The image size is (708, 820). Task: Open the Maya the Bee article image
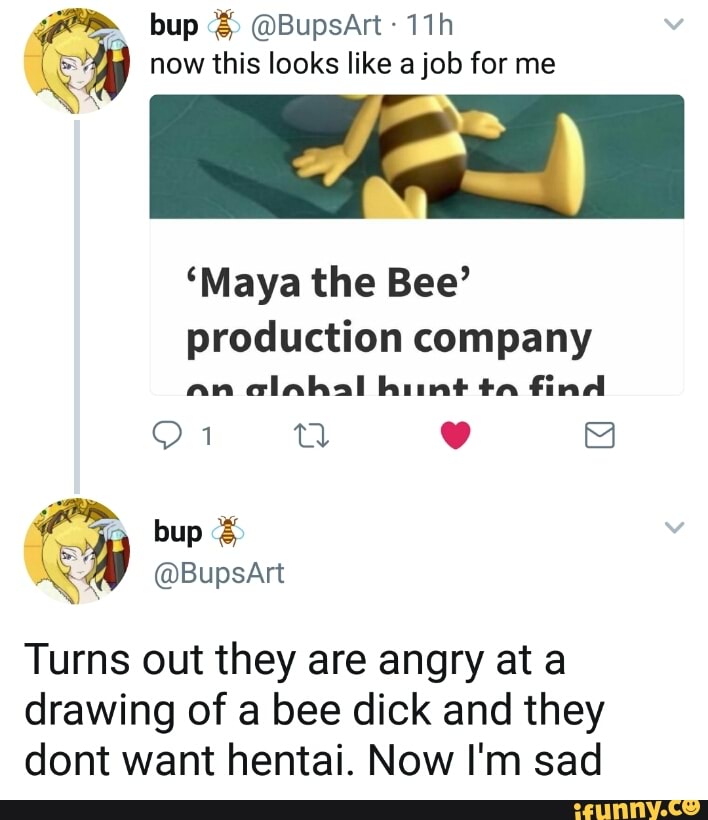[x=416, y=156]
